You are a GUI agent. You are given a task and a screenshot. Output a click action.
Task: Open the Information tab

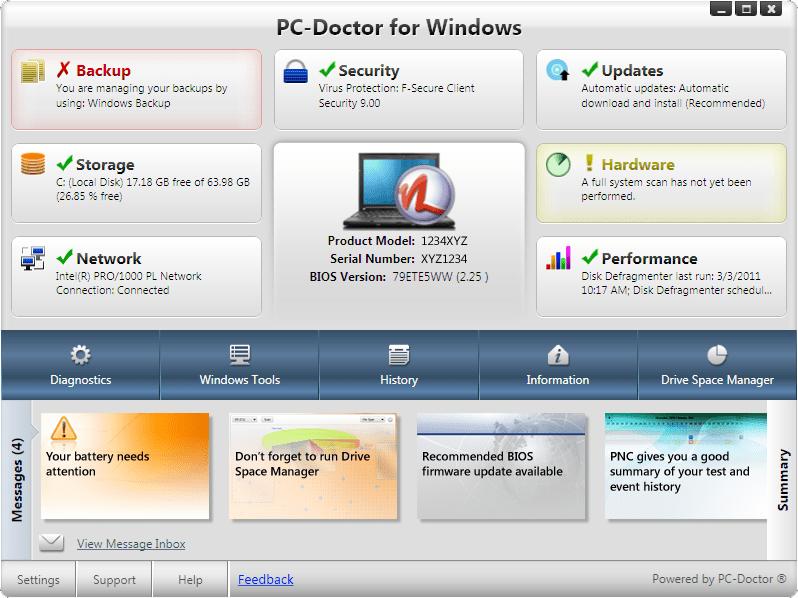click(x=558, y=366)
